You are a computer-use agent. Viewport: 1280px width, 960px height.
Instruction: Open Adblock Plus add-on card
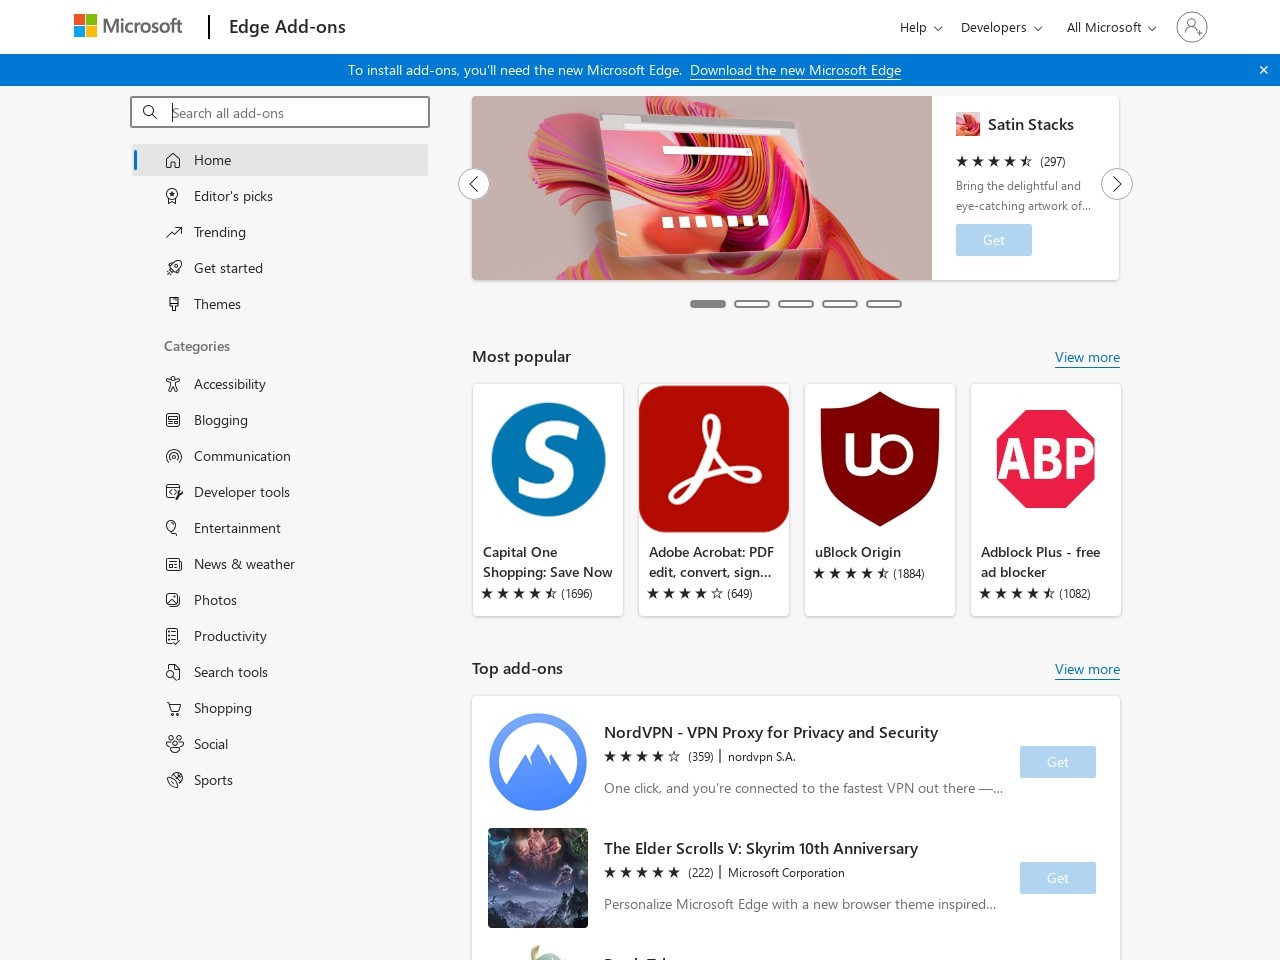coord(1046,500)
